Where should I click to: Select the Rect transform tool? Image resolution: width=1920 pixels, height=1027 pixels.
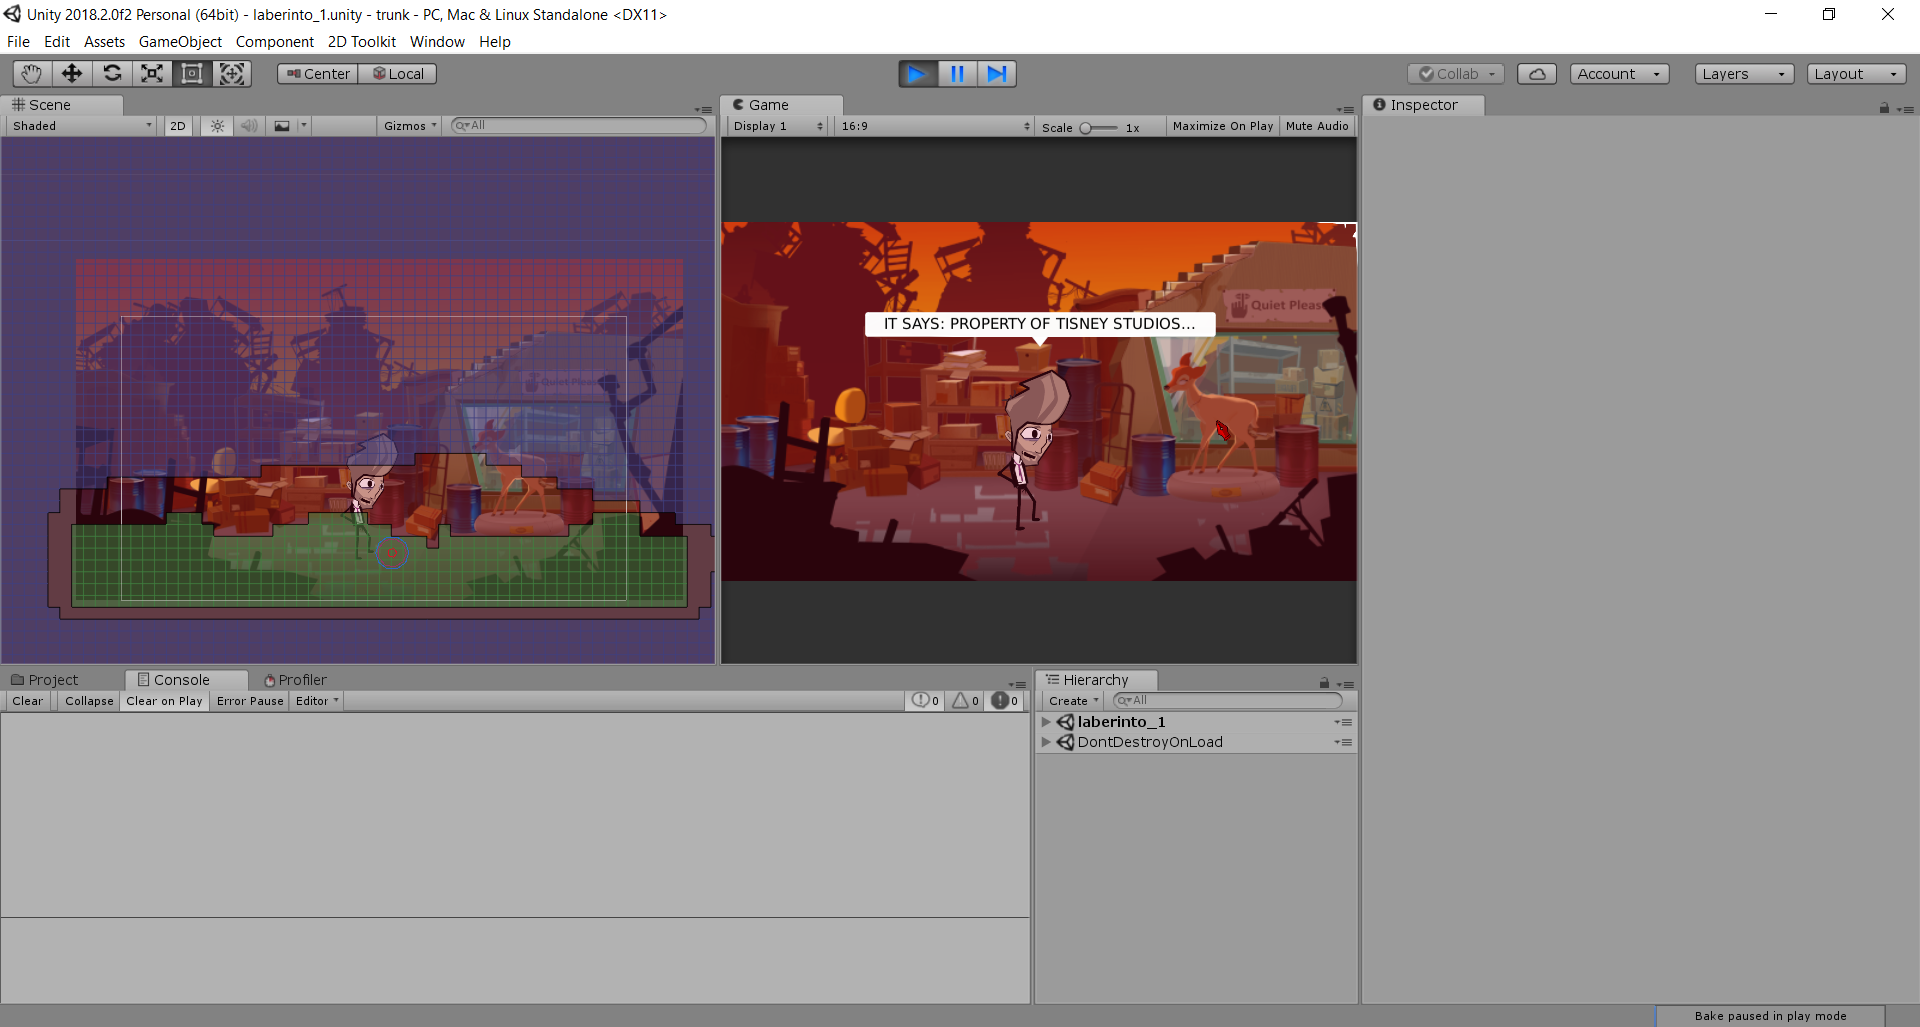(x=192, y=74)
